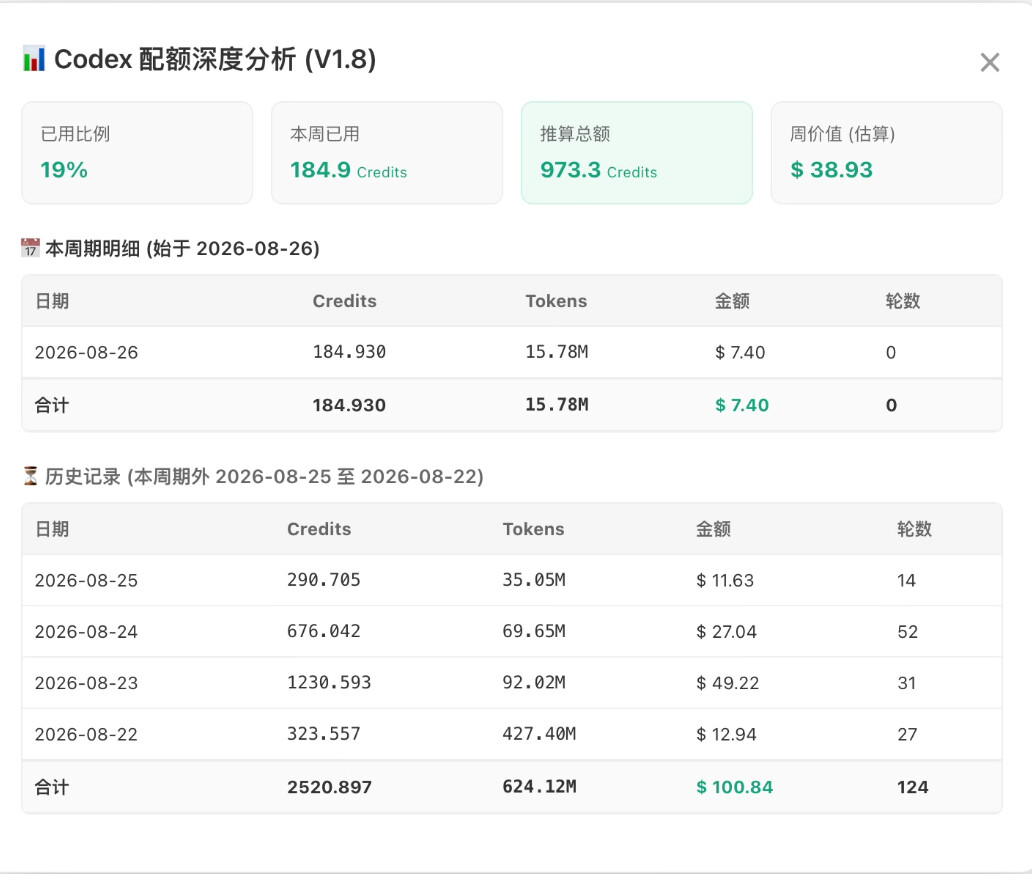Click the date 2026-08-23

86,683
